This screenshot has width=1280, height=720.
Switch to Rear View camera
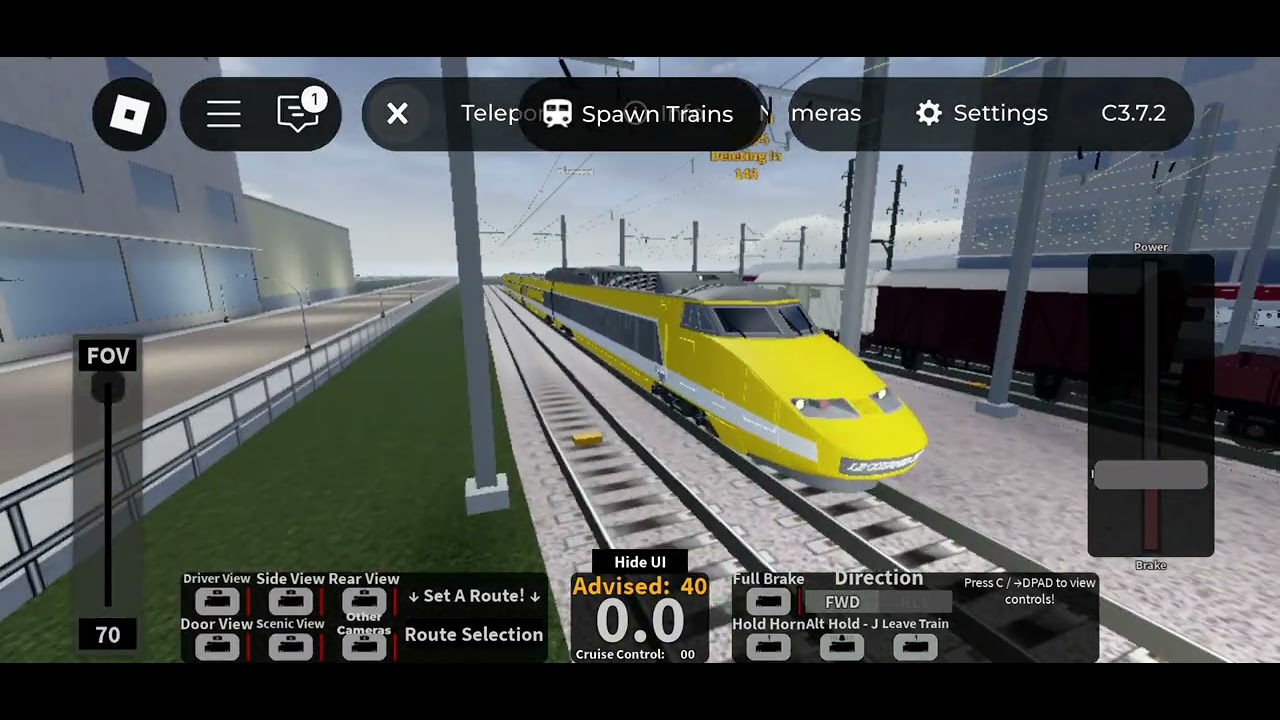pos(364,601)
